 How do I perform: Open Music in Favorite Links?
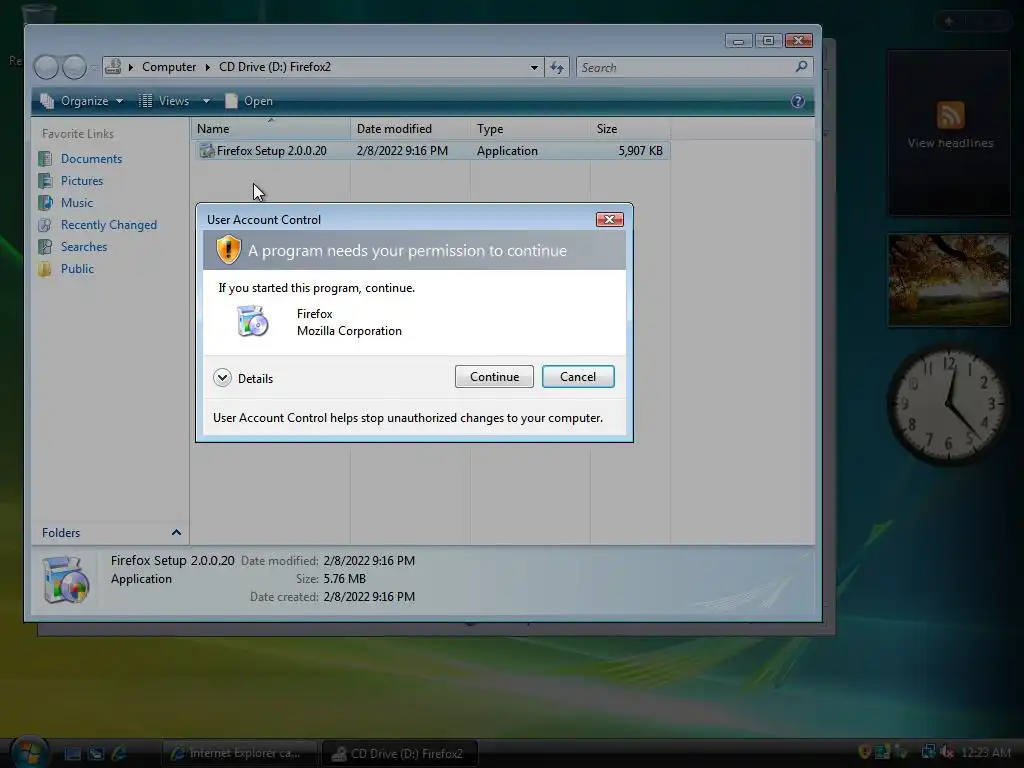(76, 203)
